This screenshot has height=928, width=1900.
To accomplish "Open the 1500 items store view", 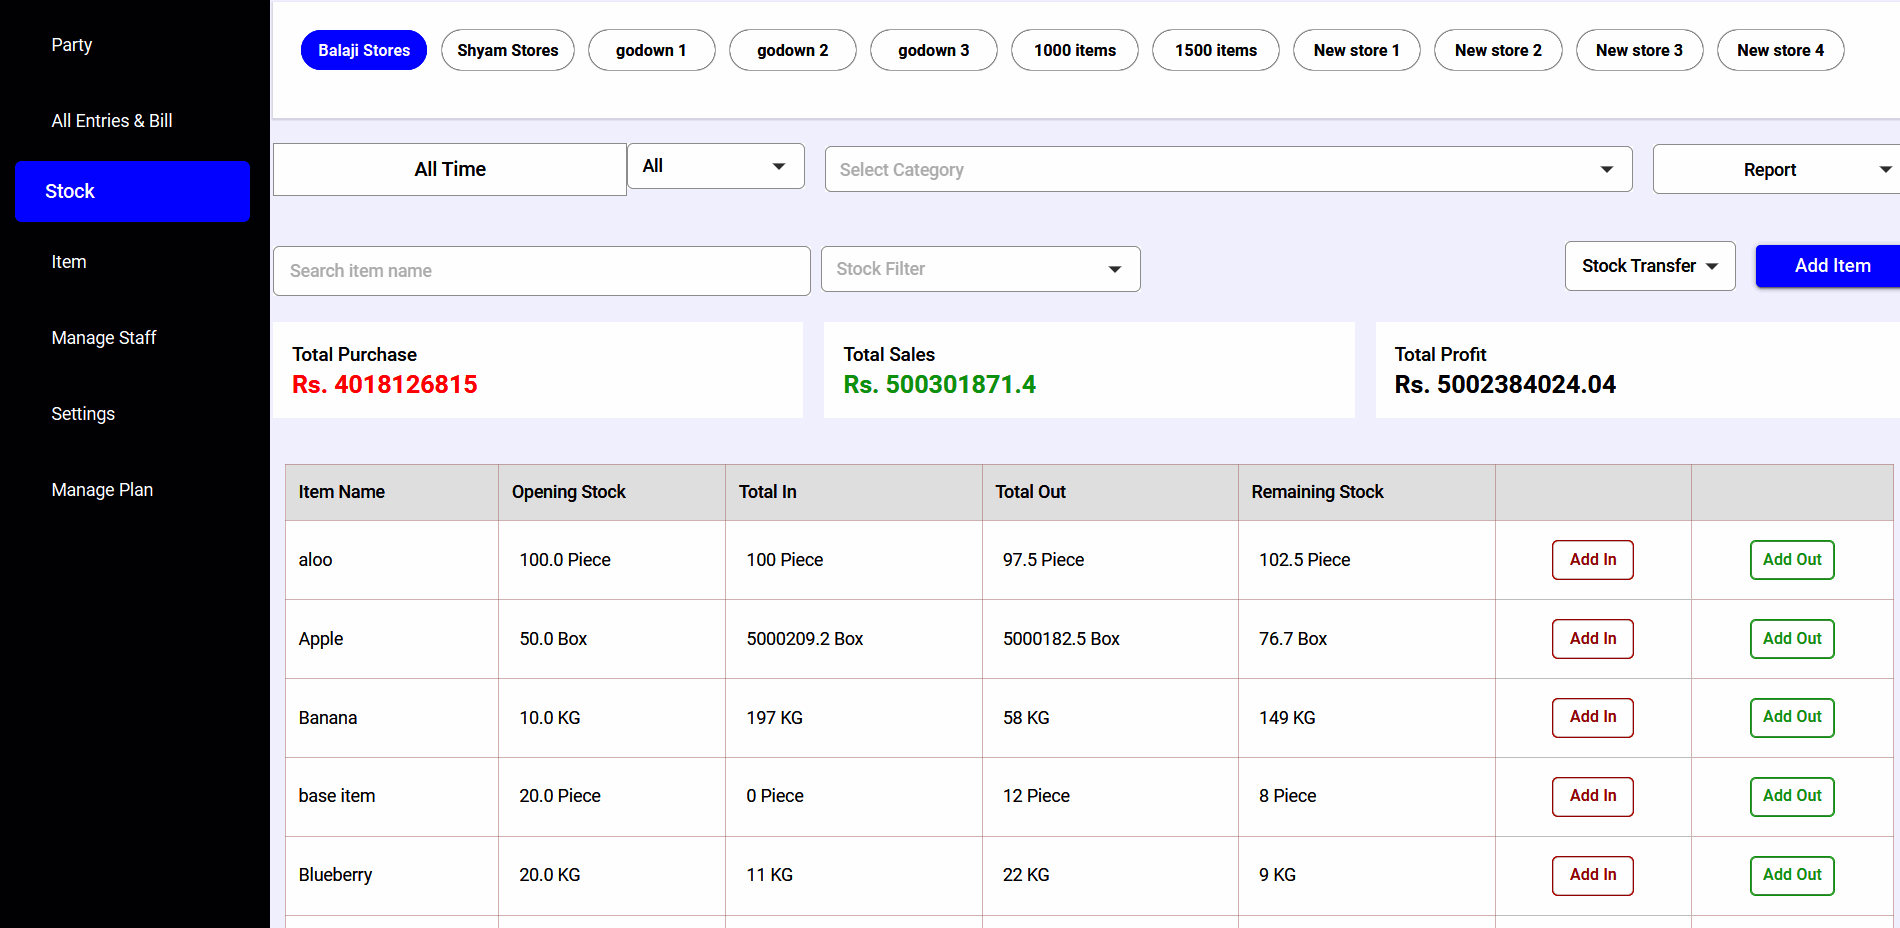I will (1215, 50).
